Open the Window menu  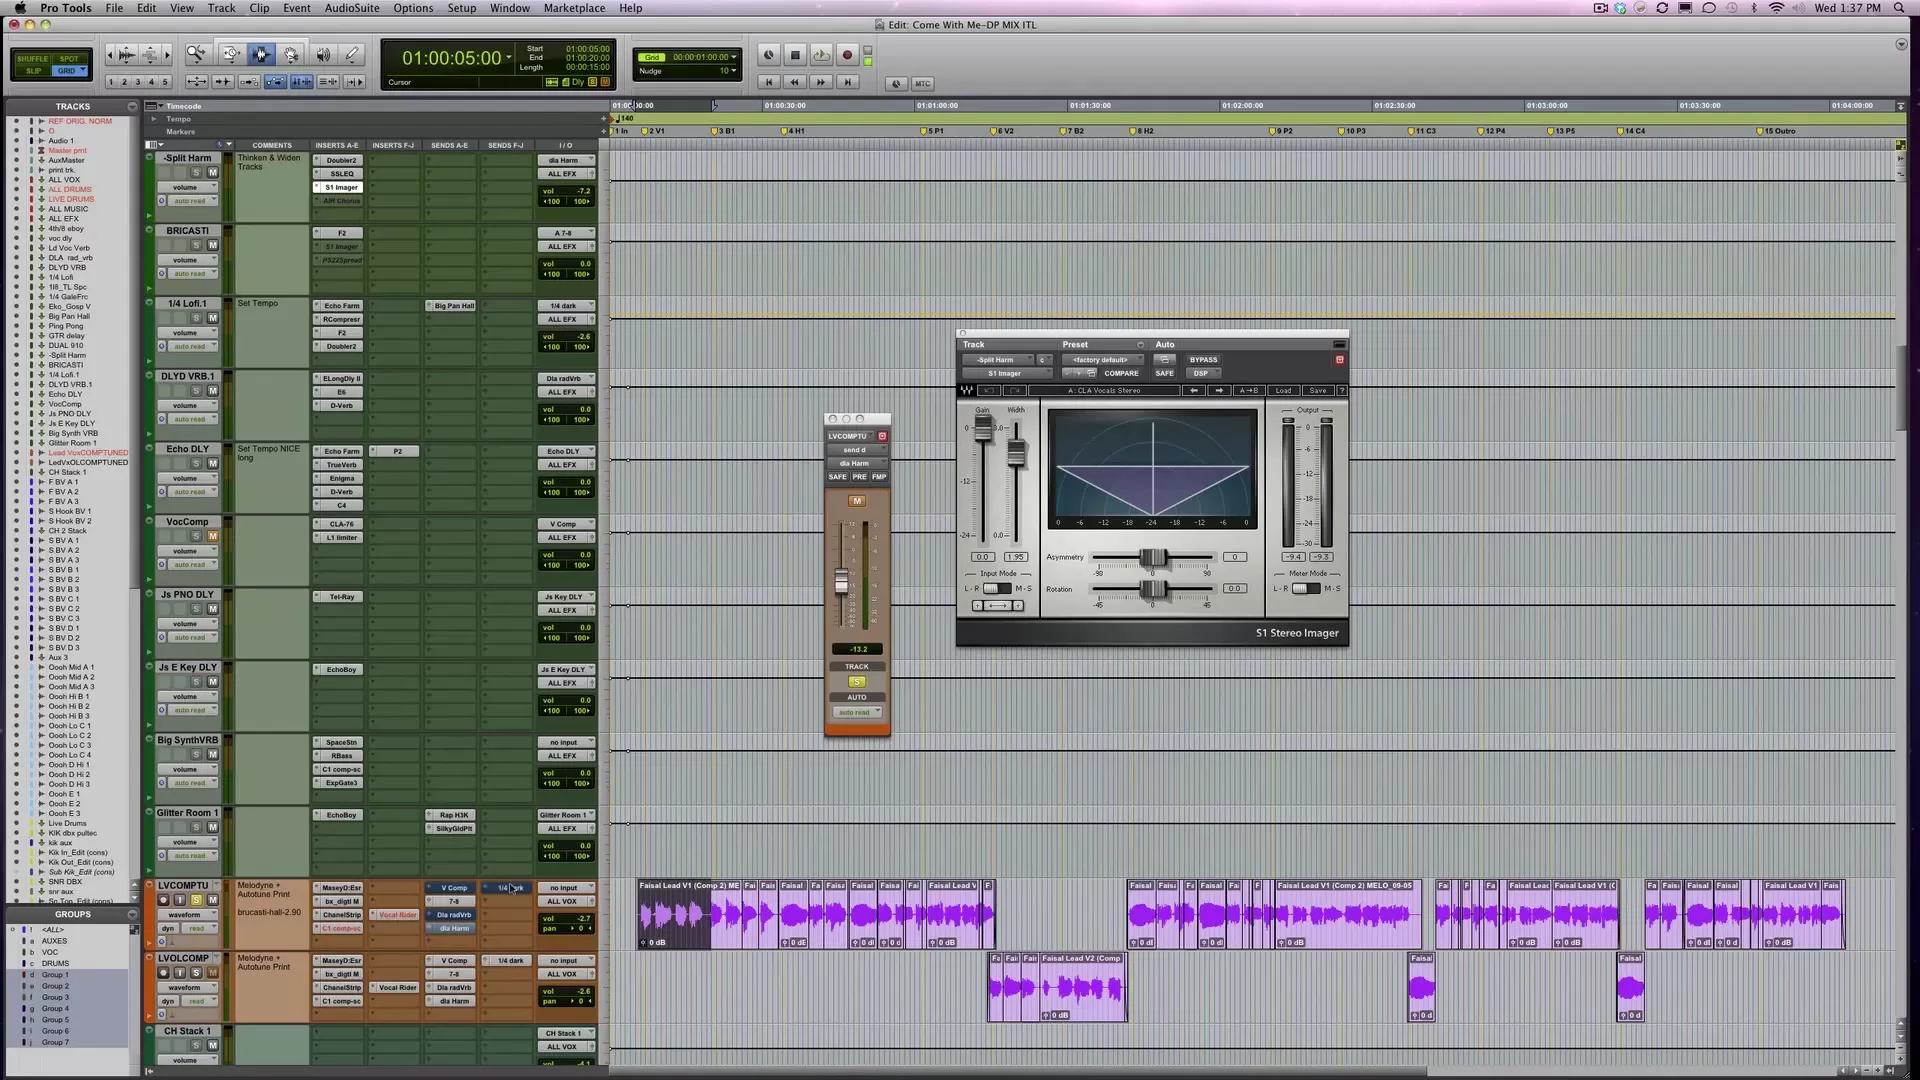[x=509, y=8]
